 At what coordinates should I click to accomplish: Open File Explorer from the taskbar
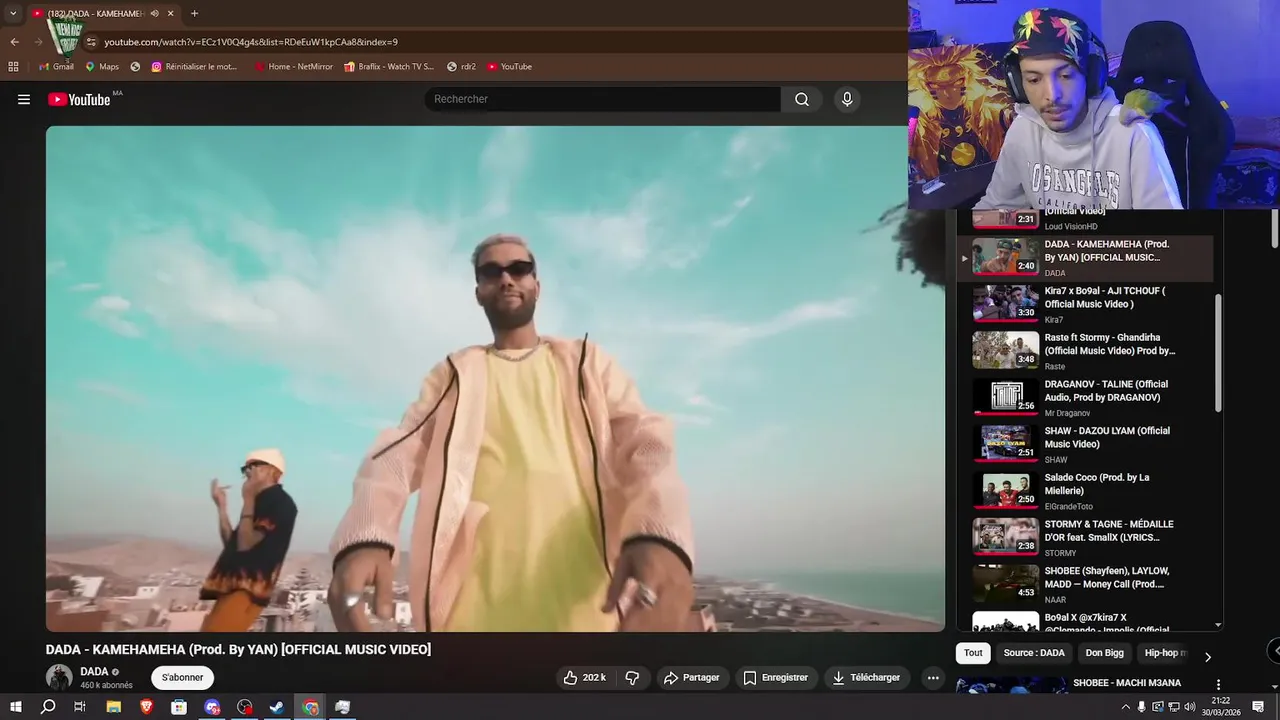(x=113, y=707)
